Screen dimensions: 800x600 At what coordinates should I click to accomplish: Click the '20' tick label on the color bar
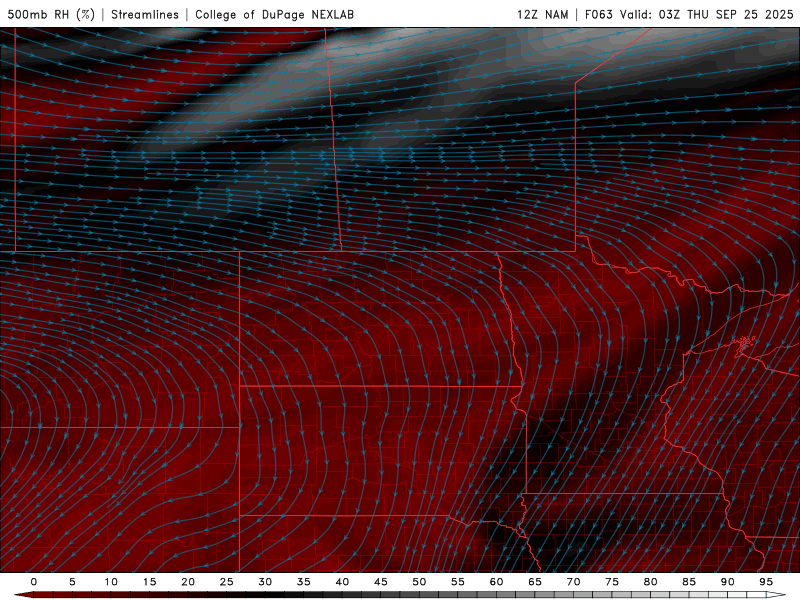(x=188, y=582)
